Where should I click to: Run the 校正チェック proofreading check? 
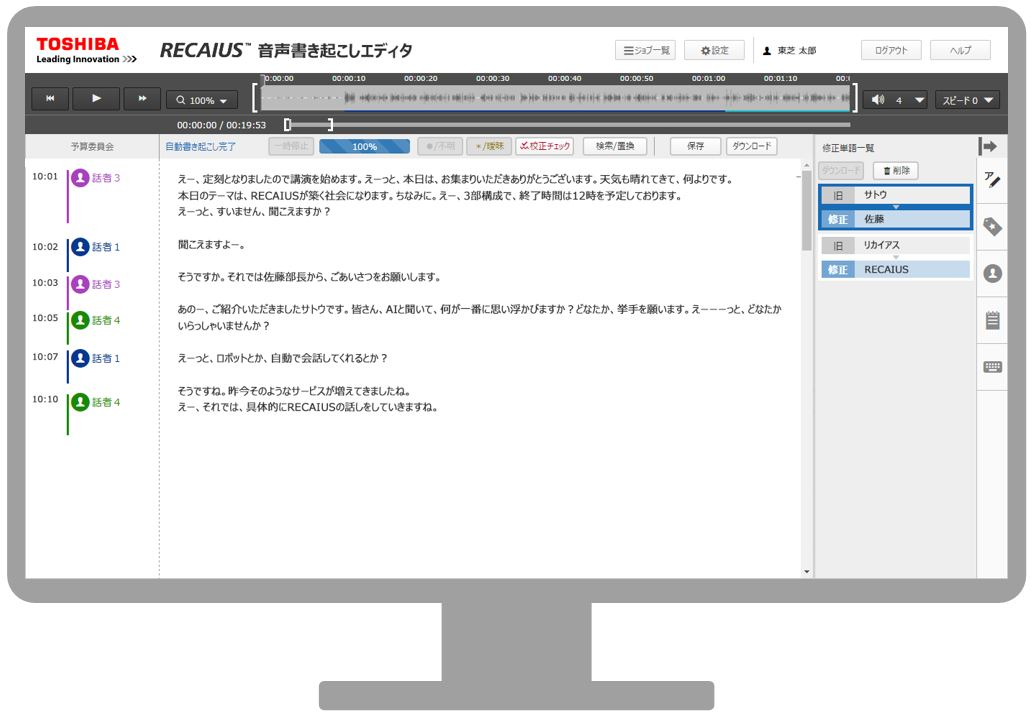[x=545, y=146]
